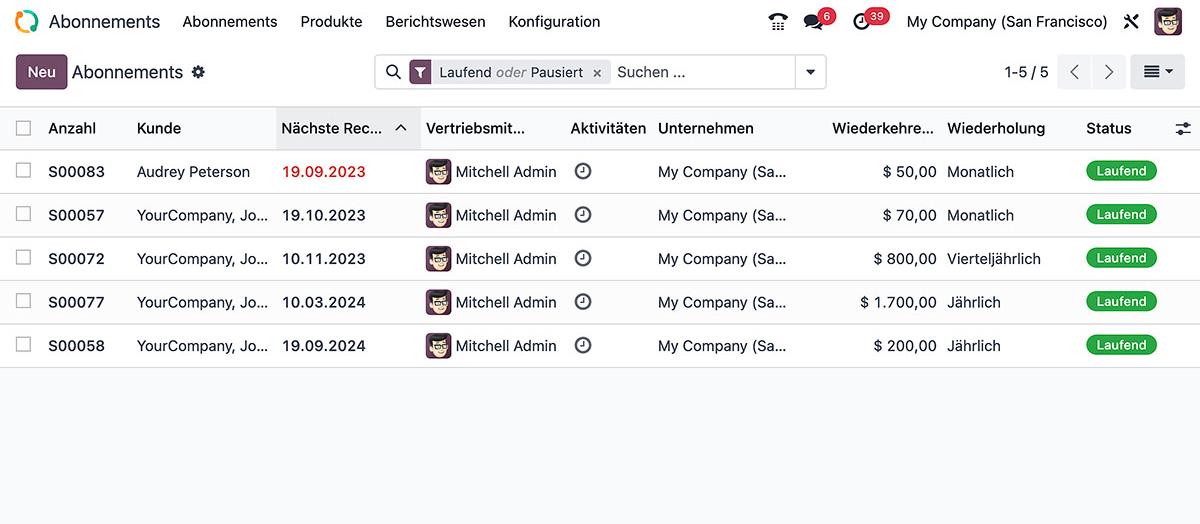This screenshot has width=1200, height=524.
Task: Go to next page of records
Action: click(1108, 72)
